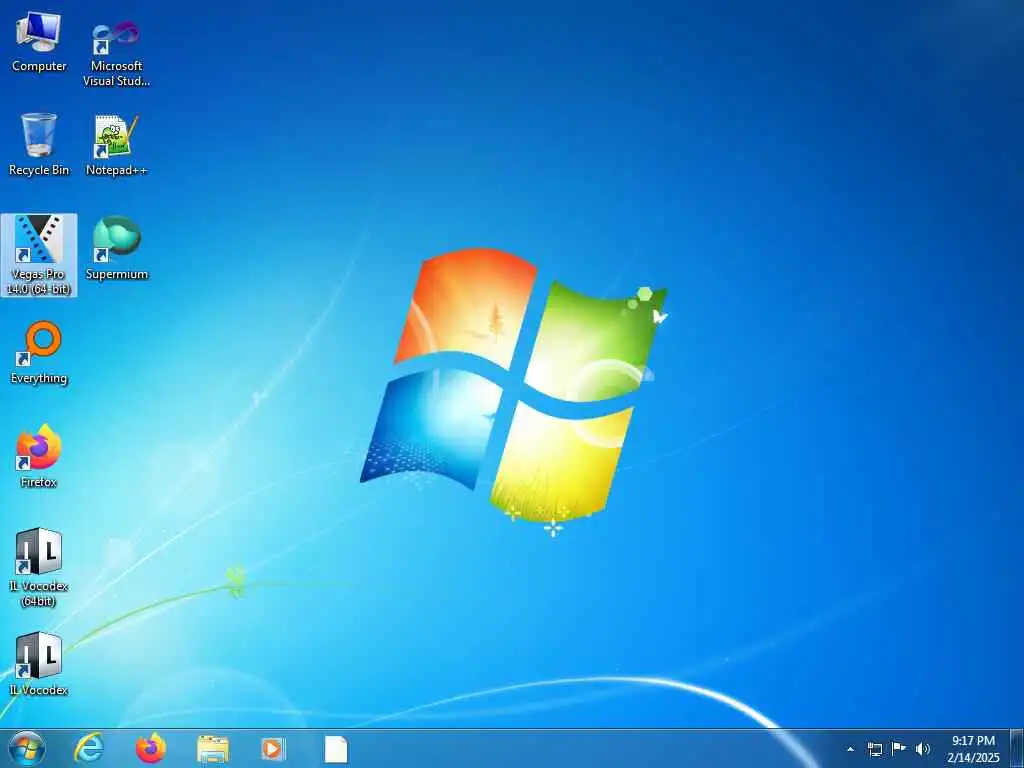Open the clock showing 9:17 PM
This screenshot has height=768, width=1024.
(973, 749)
